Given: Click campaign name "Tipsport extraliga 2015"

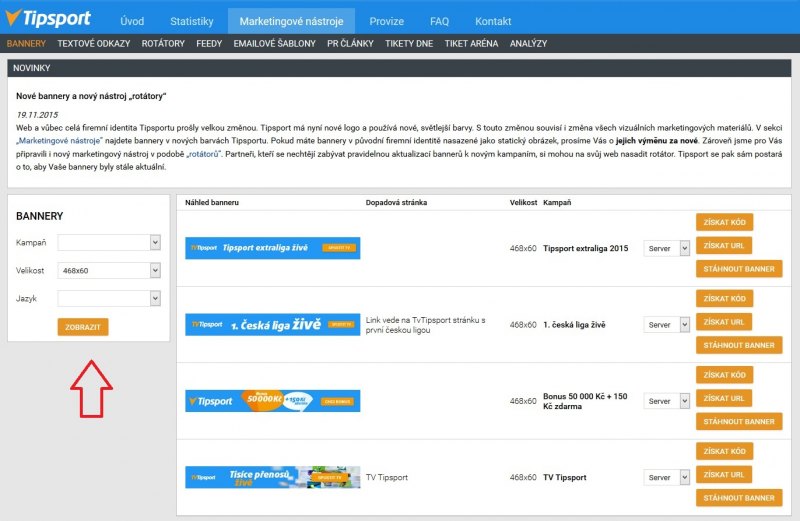Looking at the screenshot, I should pos(586,249).
